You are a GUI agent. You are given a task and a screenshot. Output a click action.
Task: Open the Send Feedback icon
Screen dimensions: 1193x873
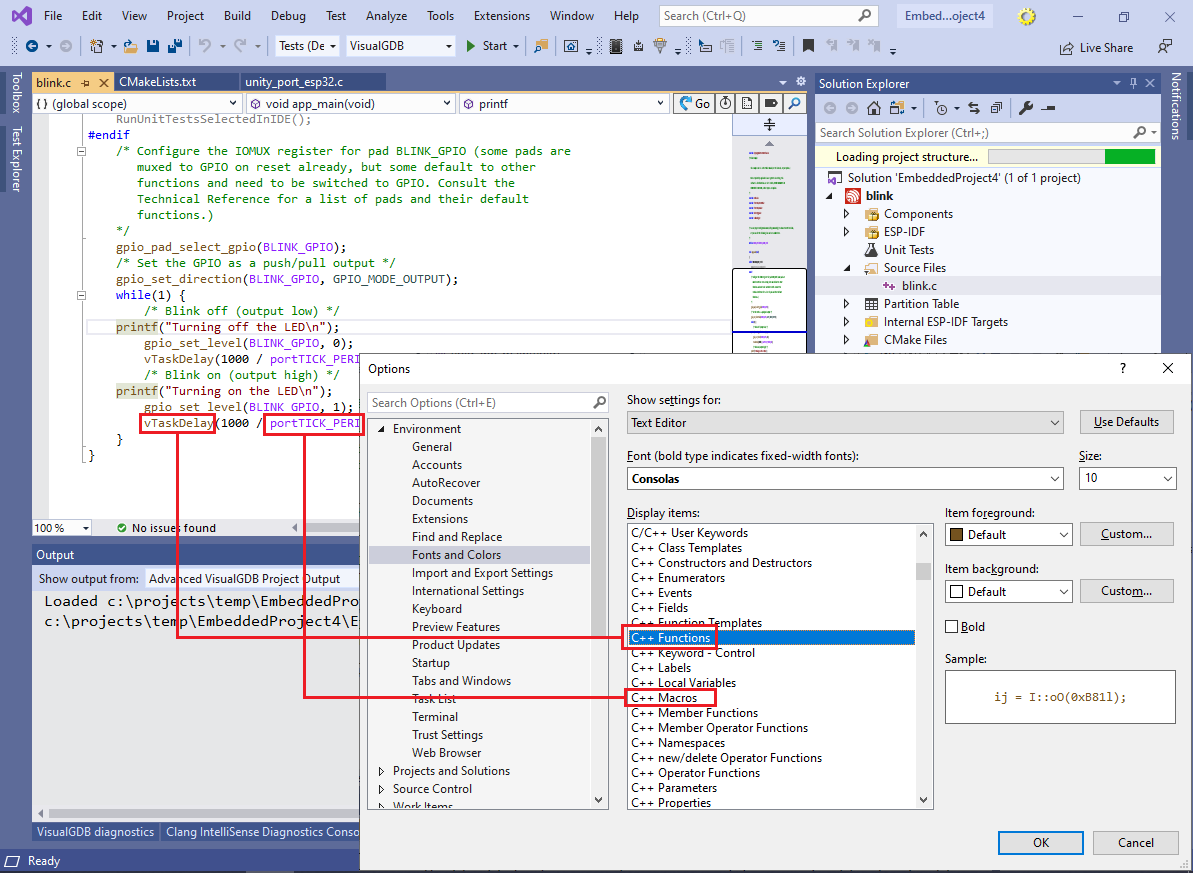click(1165, 47)
